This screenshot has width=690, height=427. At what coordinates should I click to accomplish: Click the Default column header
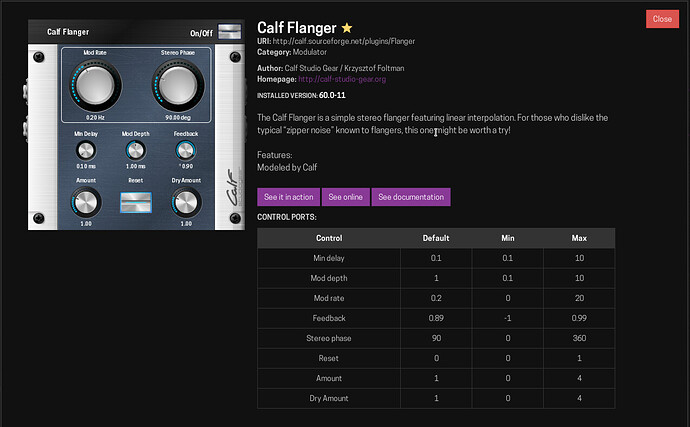(436, 238)
